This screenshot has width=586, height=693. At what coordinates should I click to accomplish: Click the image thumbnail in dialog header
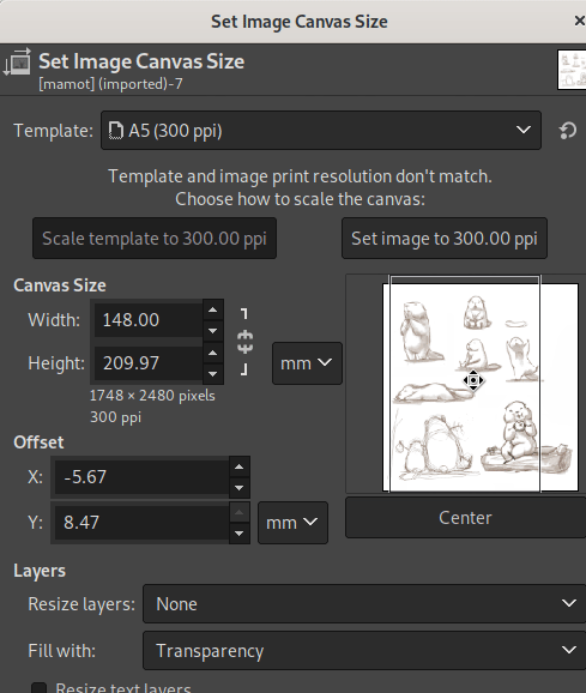tap(571, 70)
